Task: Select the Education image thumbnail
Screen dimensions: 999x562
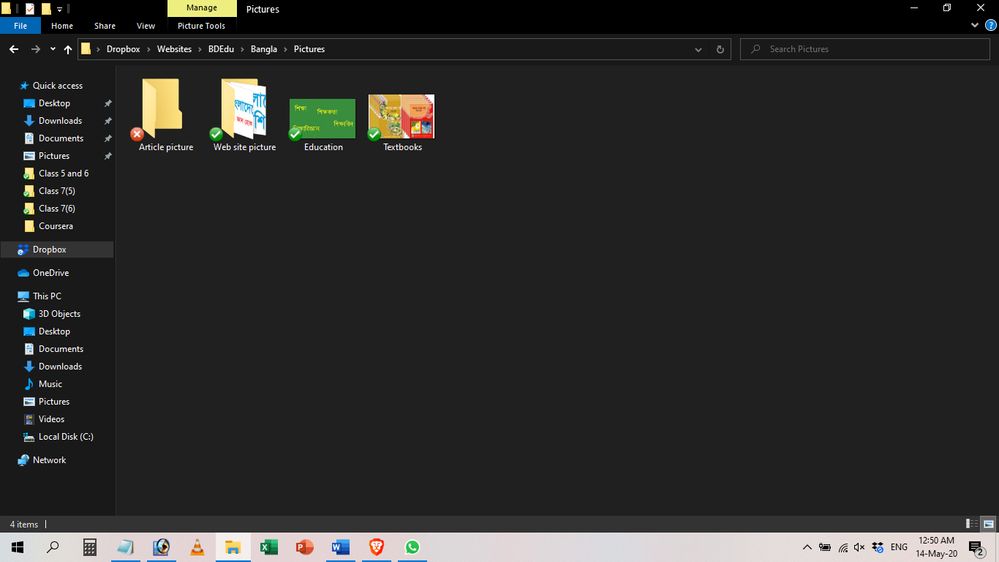Action: (323, 119)
